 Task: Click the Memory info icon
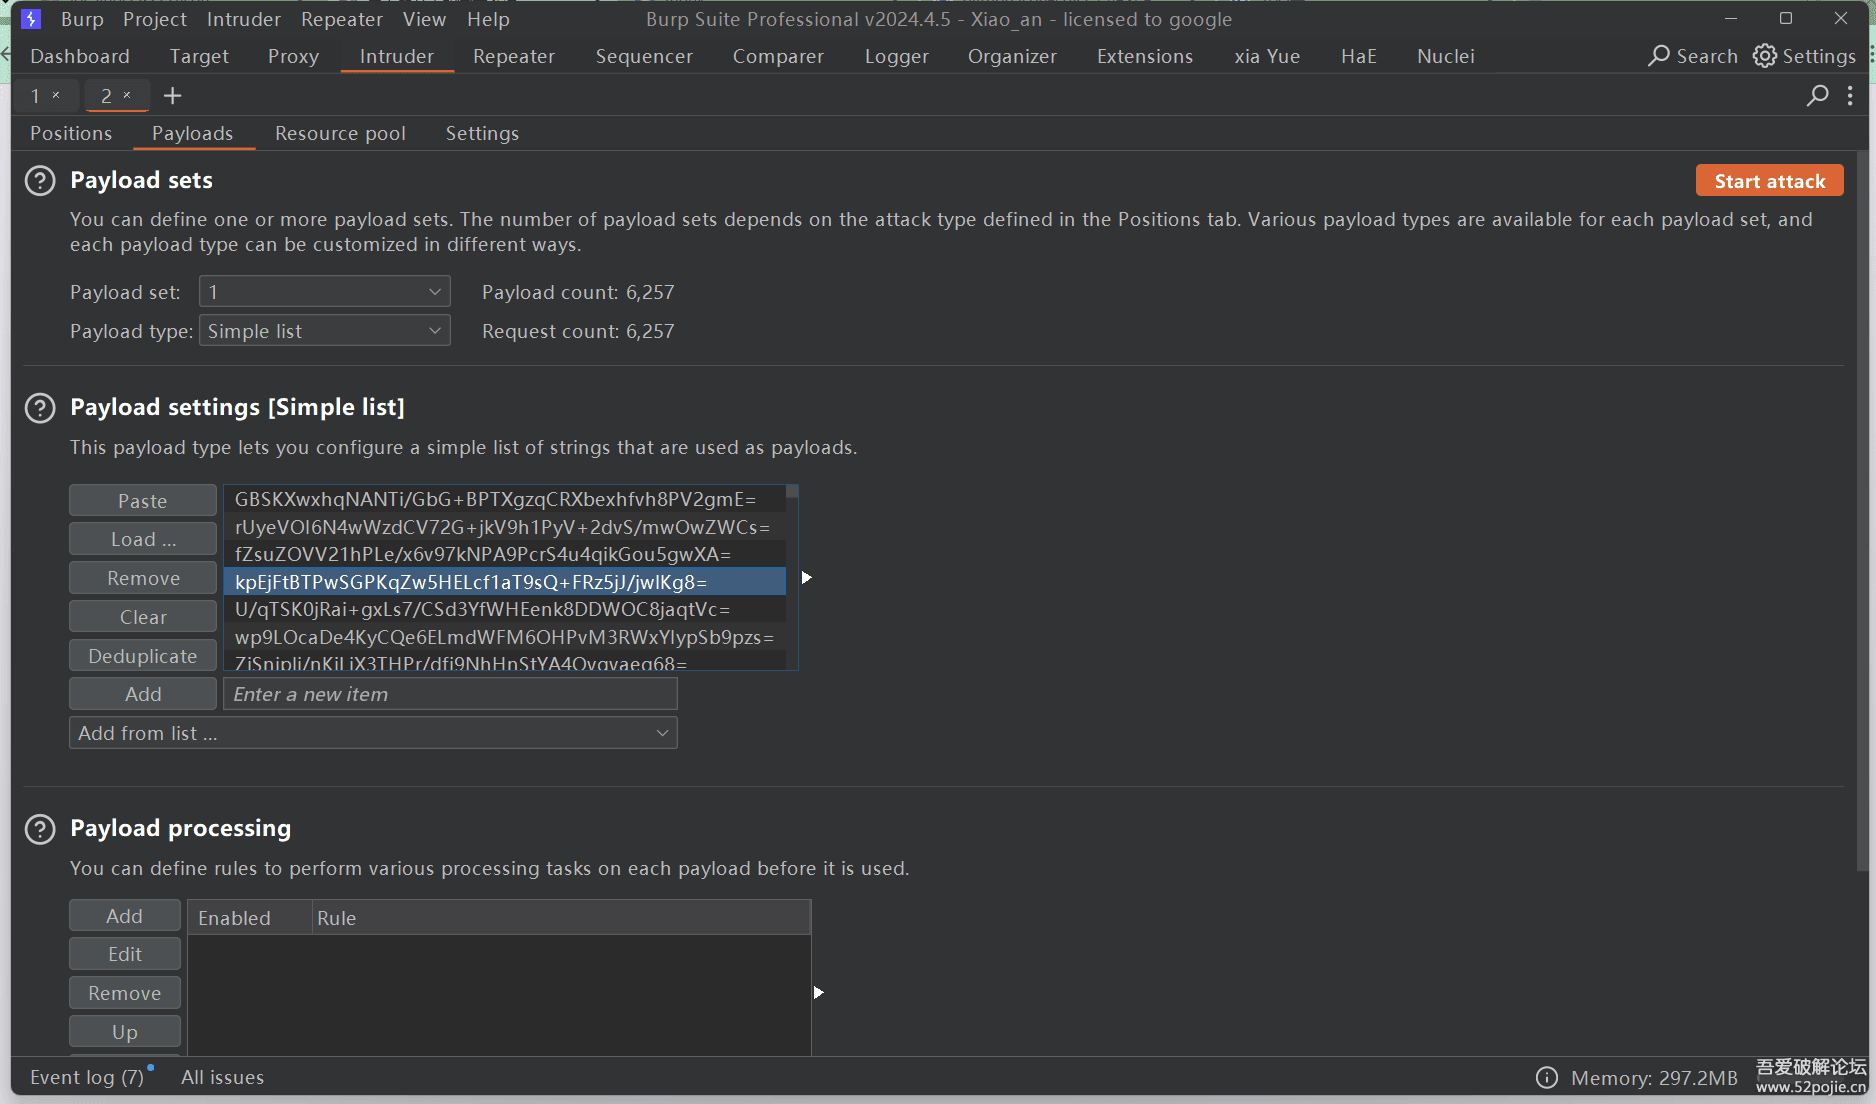point(1546,1077)
